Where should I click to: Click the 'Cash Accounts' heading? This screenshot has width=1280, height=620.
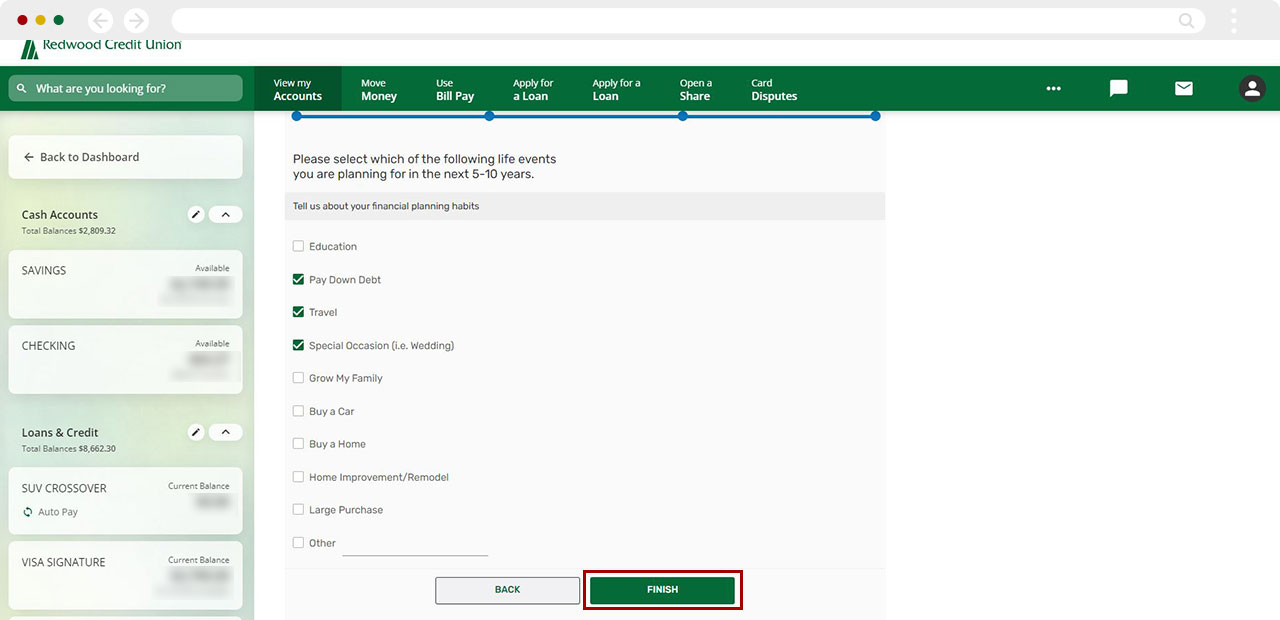click(60, 215)
